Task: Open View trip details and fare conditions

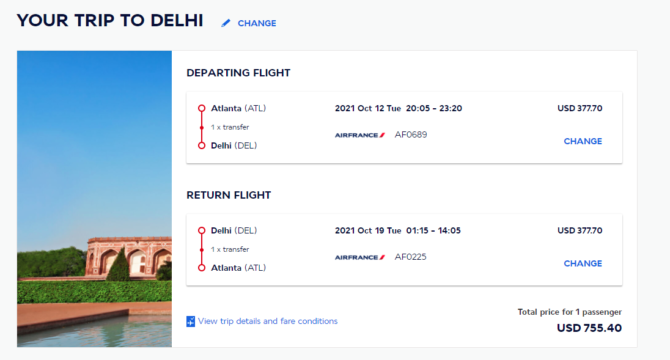Action: pyautogui.click(x=267, y=321)
